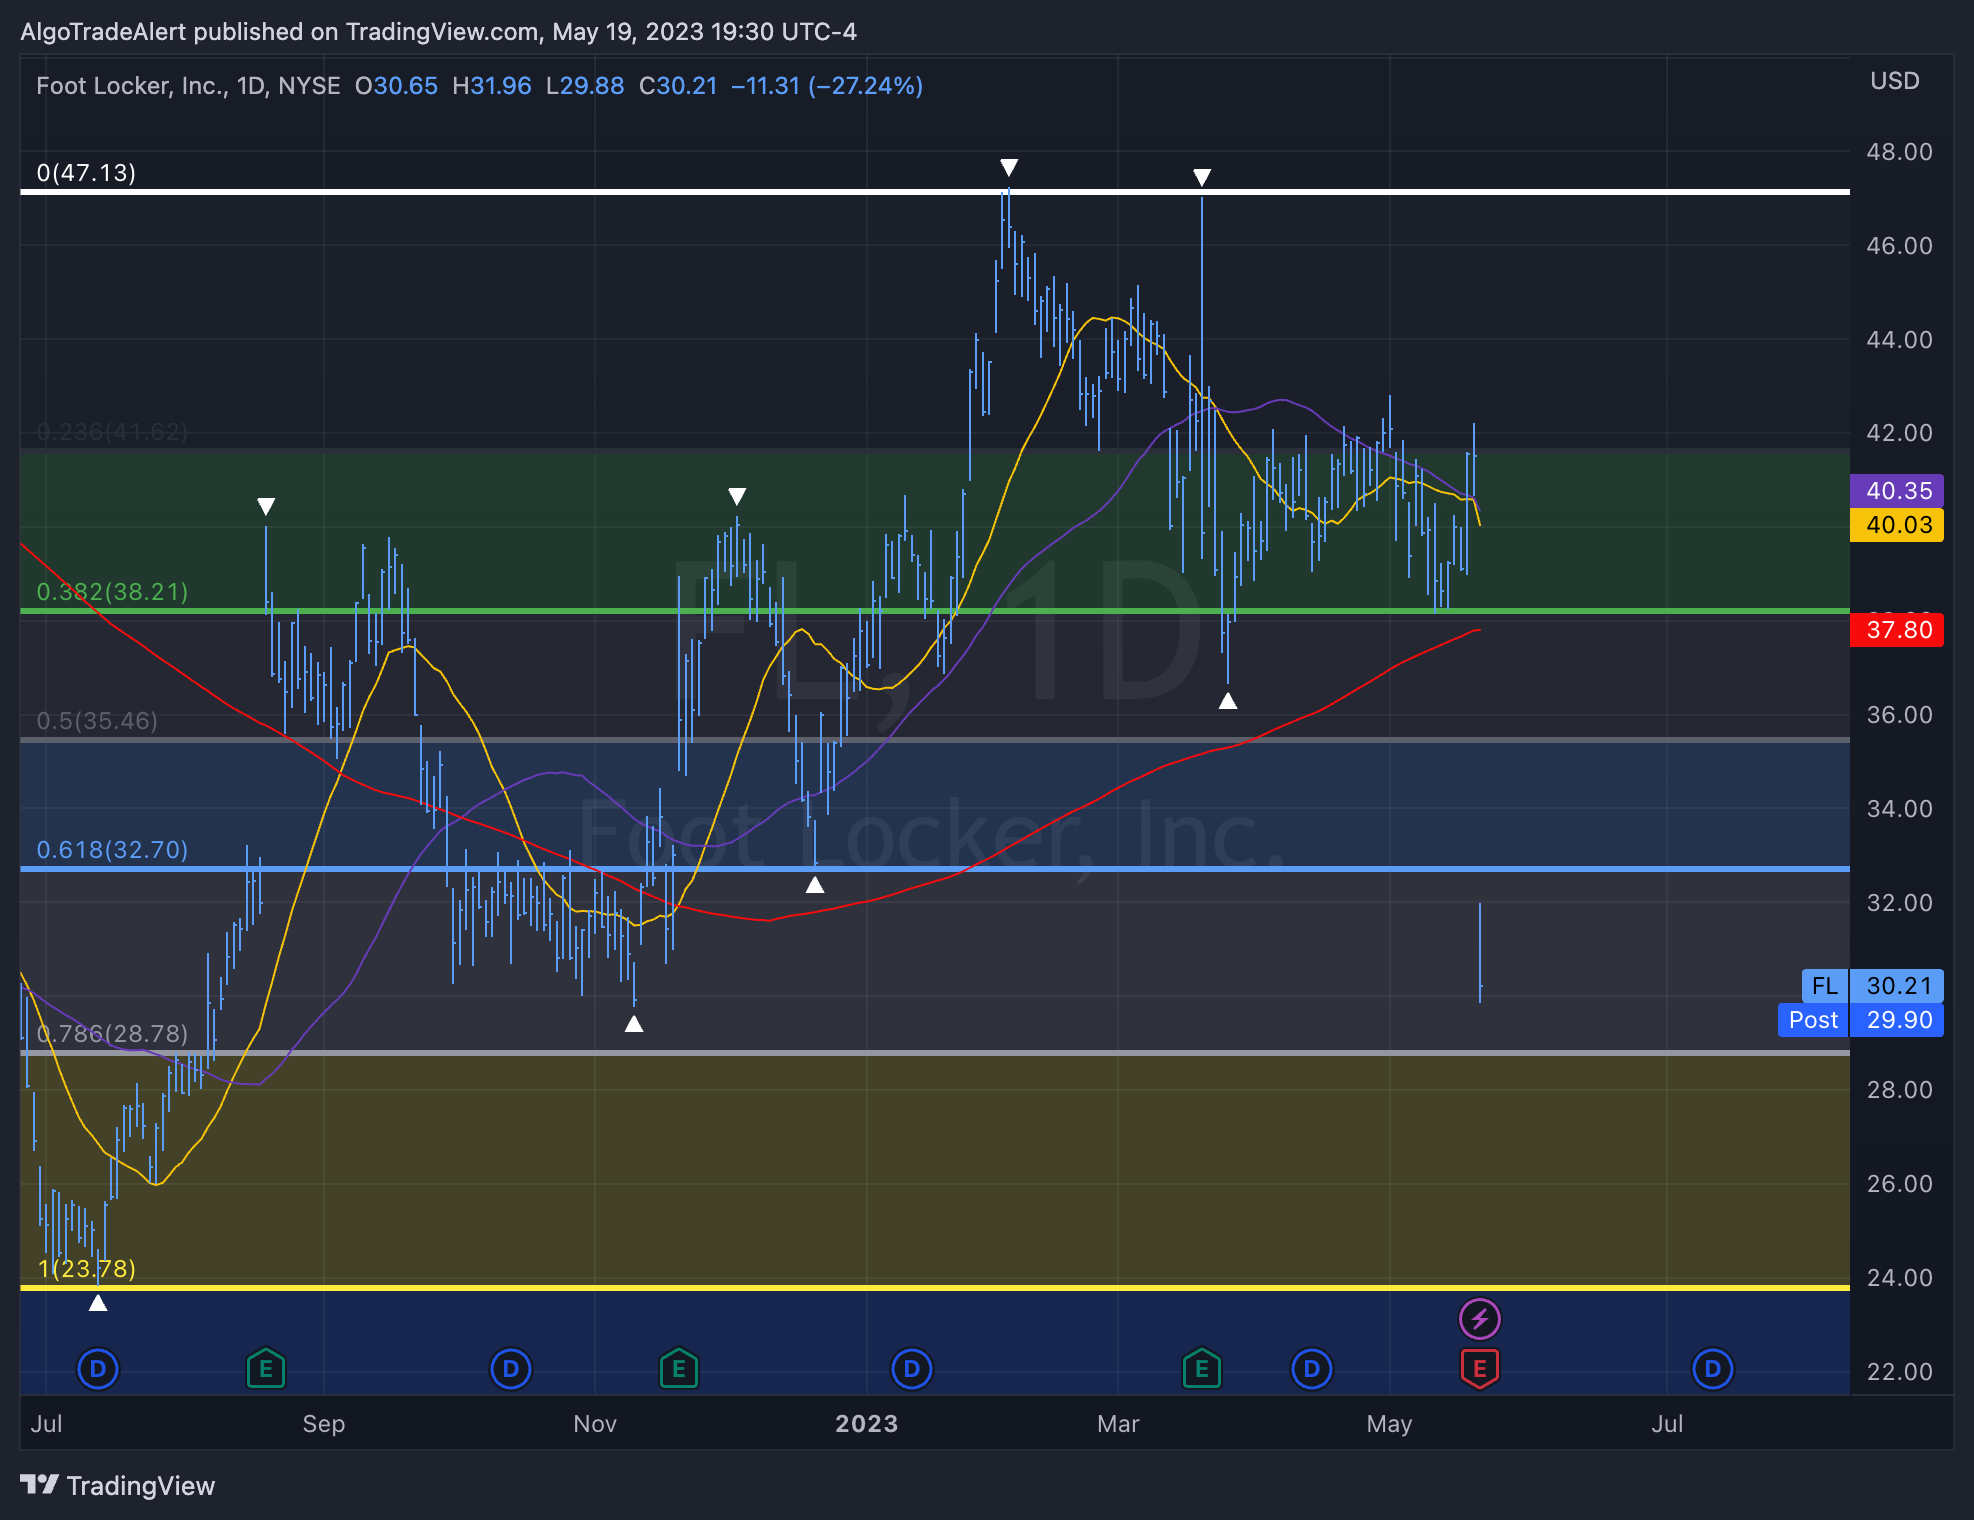The width and height of the screenshot is (1974, 1520).
Task: Click the low value L29.88
Action: 585,86
